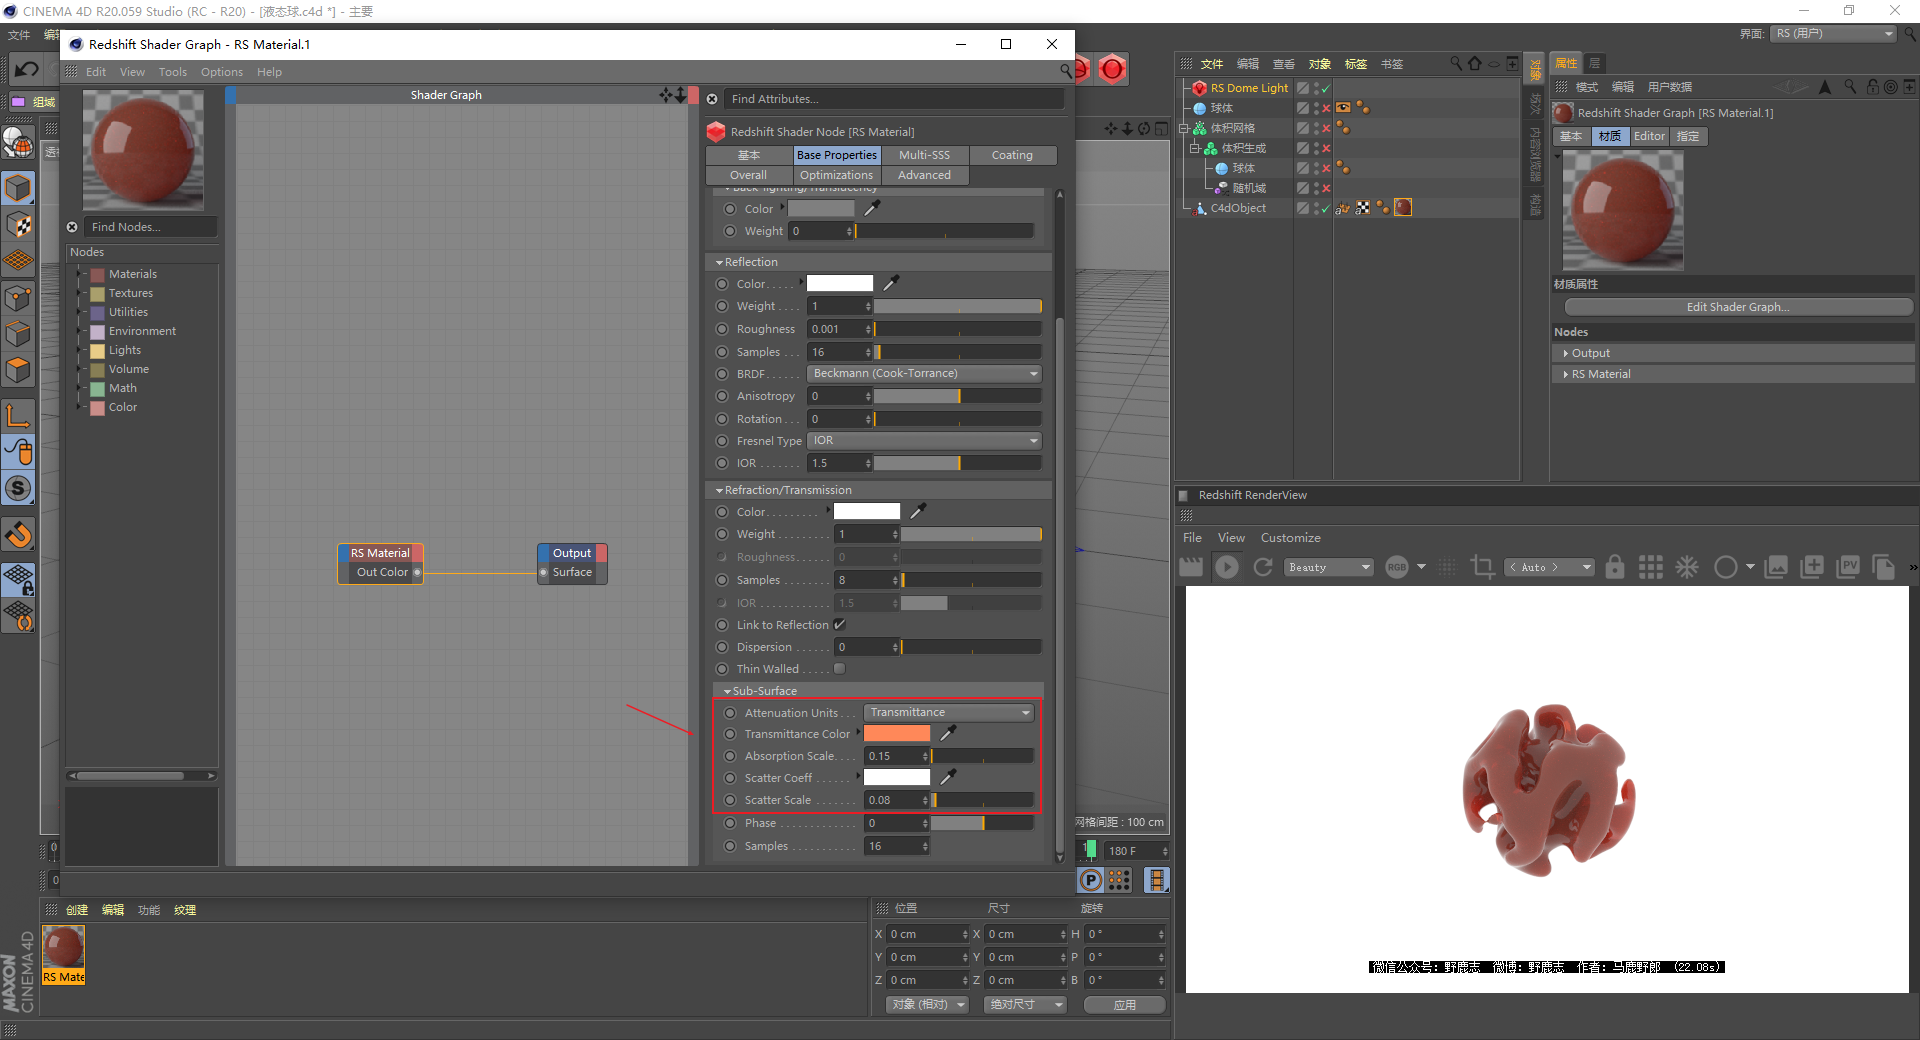The image size is (1920, 1040).
Task: Toggle 体积网格 object enabled red cross
Action: click(1326, 128)
